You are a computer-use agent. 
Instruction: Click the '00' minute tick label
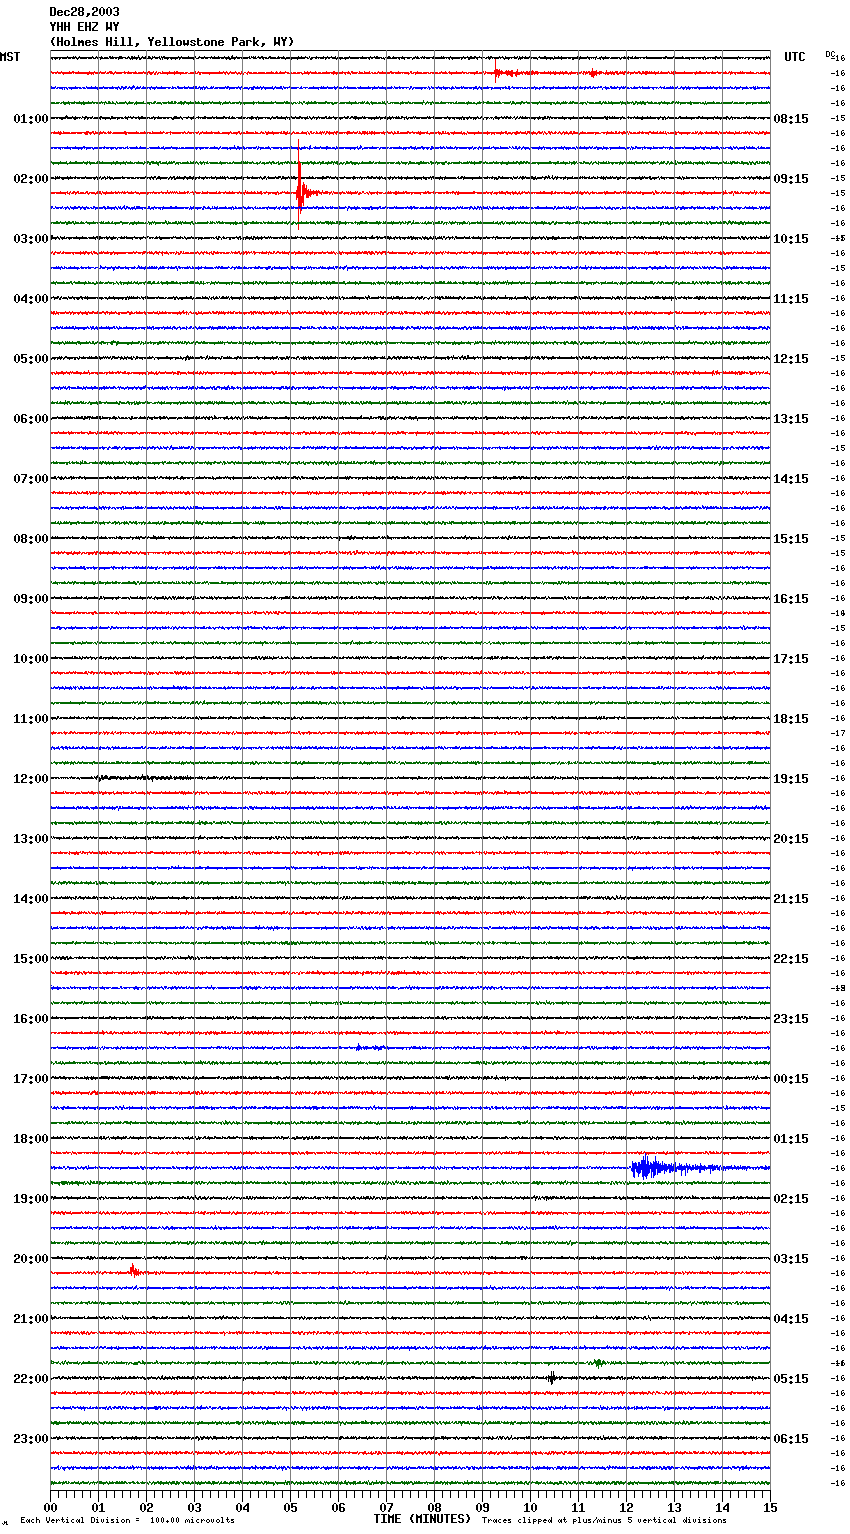[x=50, y=1507]
